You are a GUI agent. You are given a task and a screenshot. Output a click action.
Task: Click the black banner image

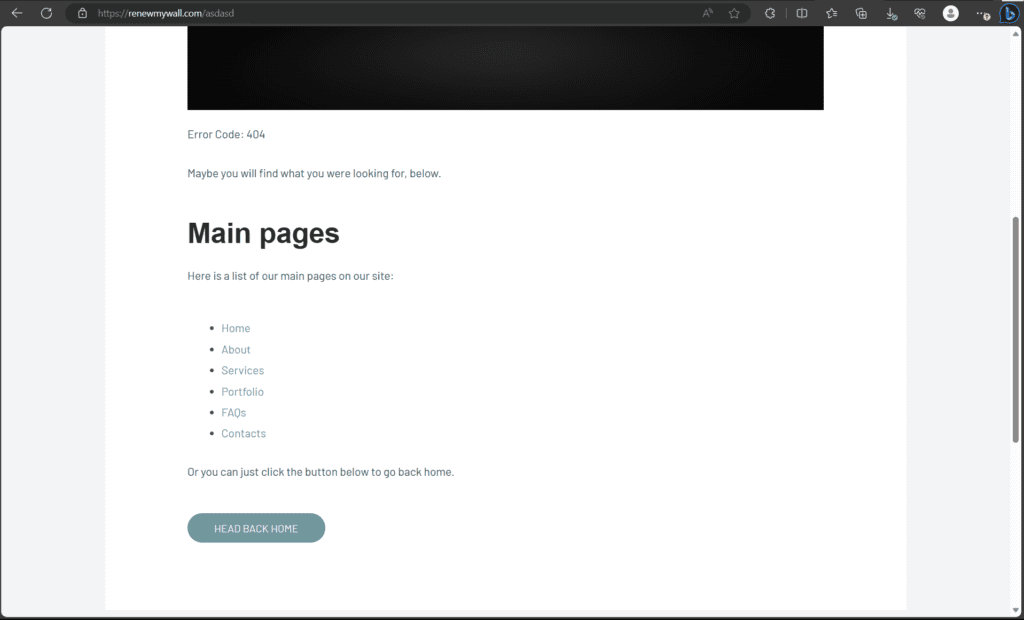pyautogui.click(x=505, y=68)
